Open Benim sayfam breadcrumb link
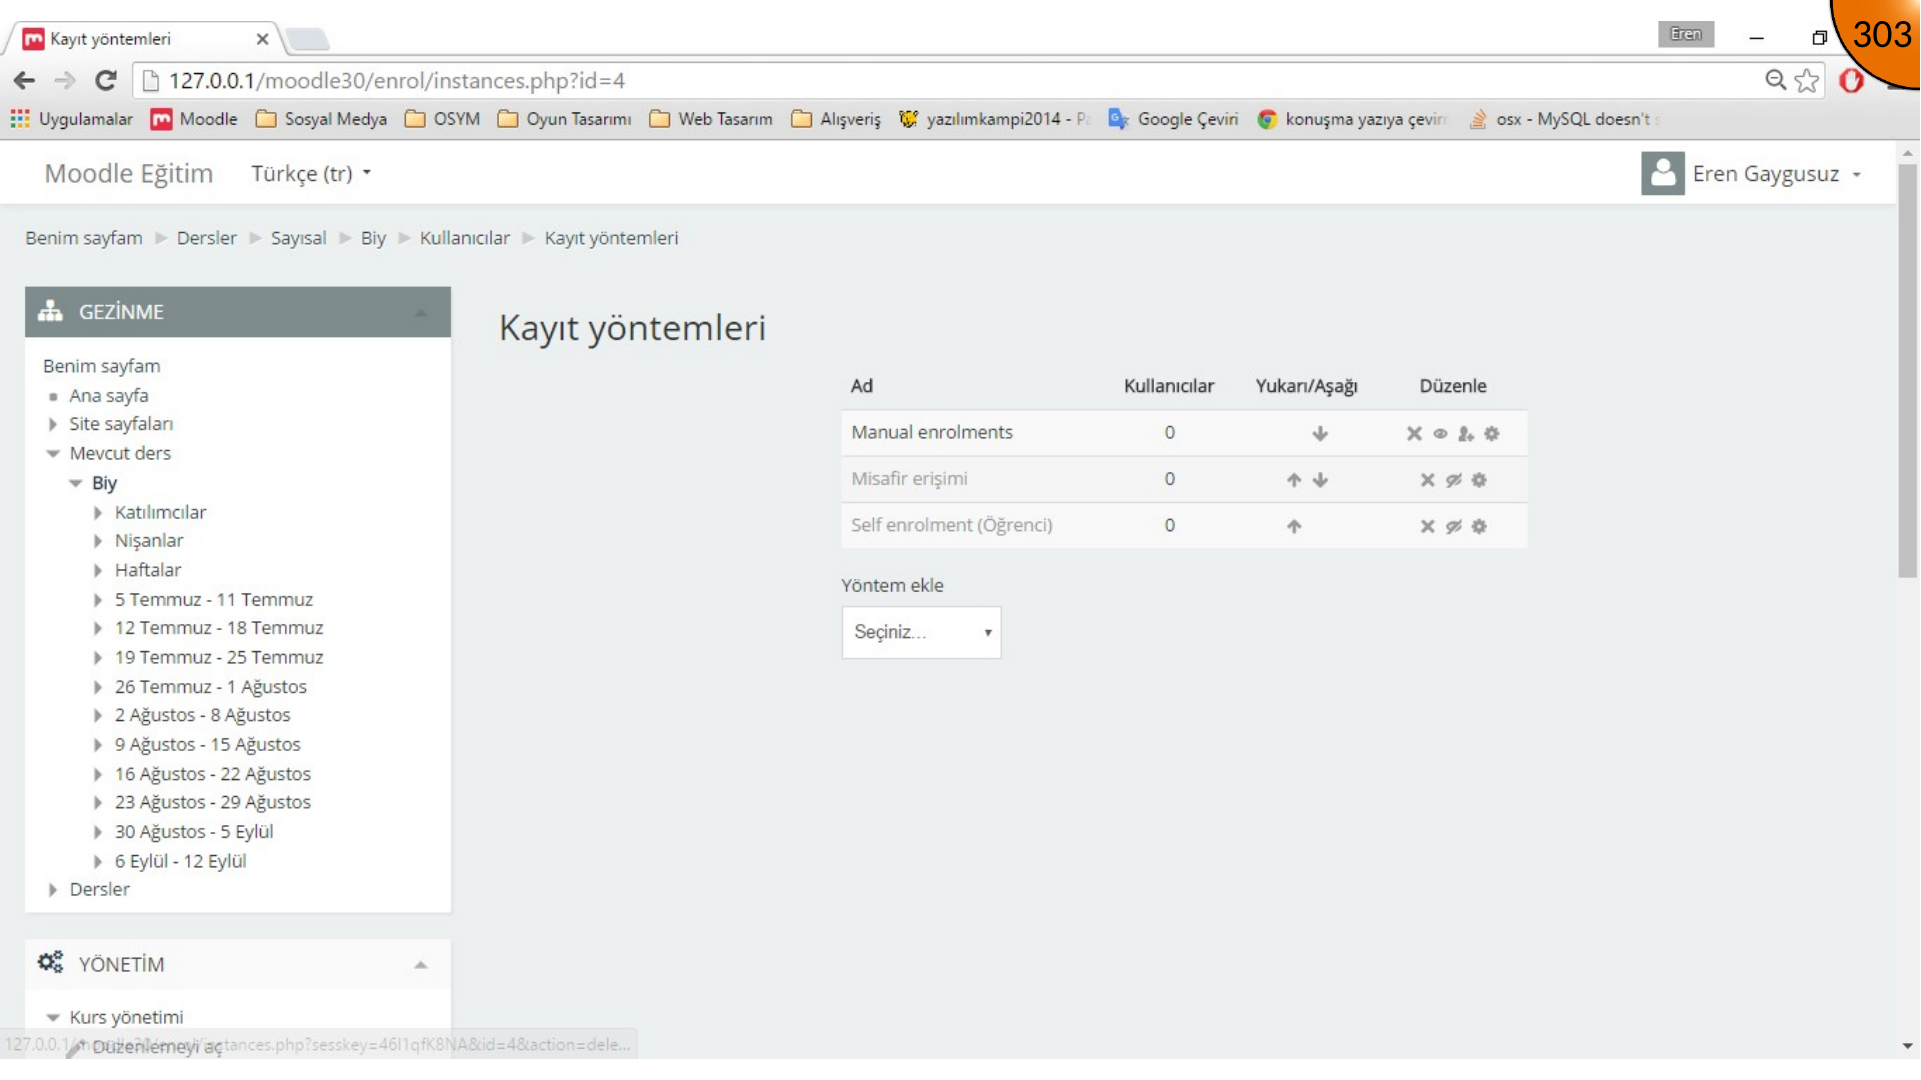Image resolution: width=1921 pixels, height=1080 pixels. pos(84,238)
